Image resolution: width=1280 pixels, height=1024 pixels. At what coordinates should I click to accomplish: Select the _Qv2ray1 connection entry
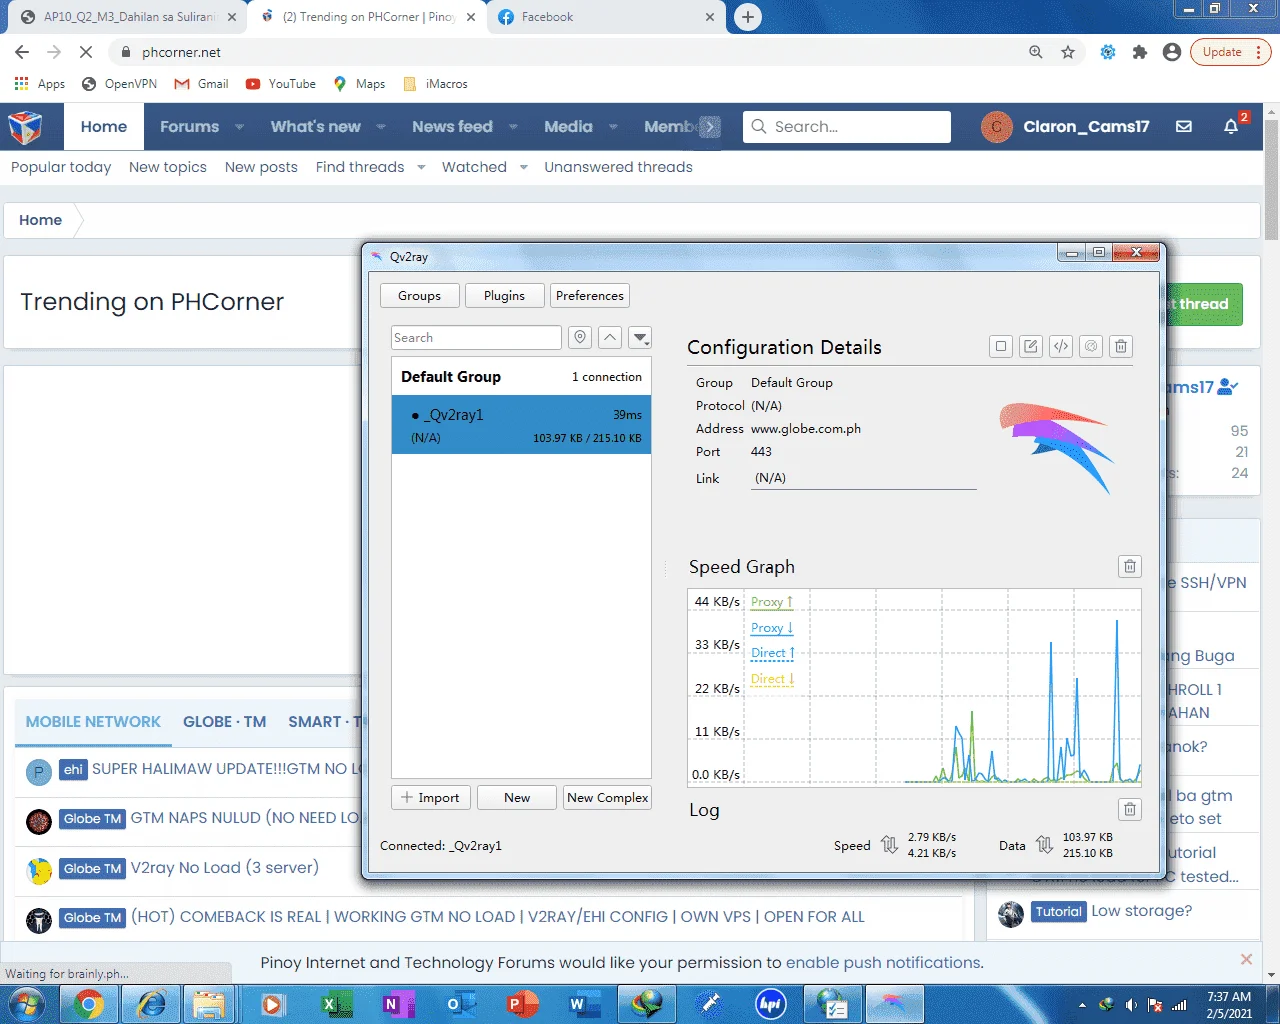[x=521, y=426]
